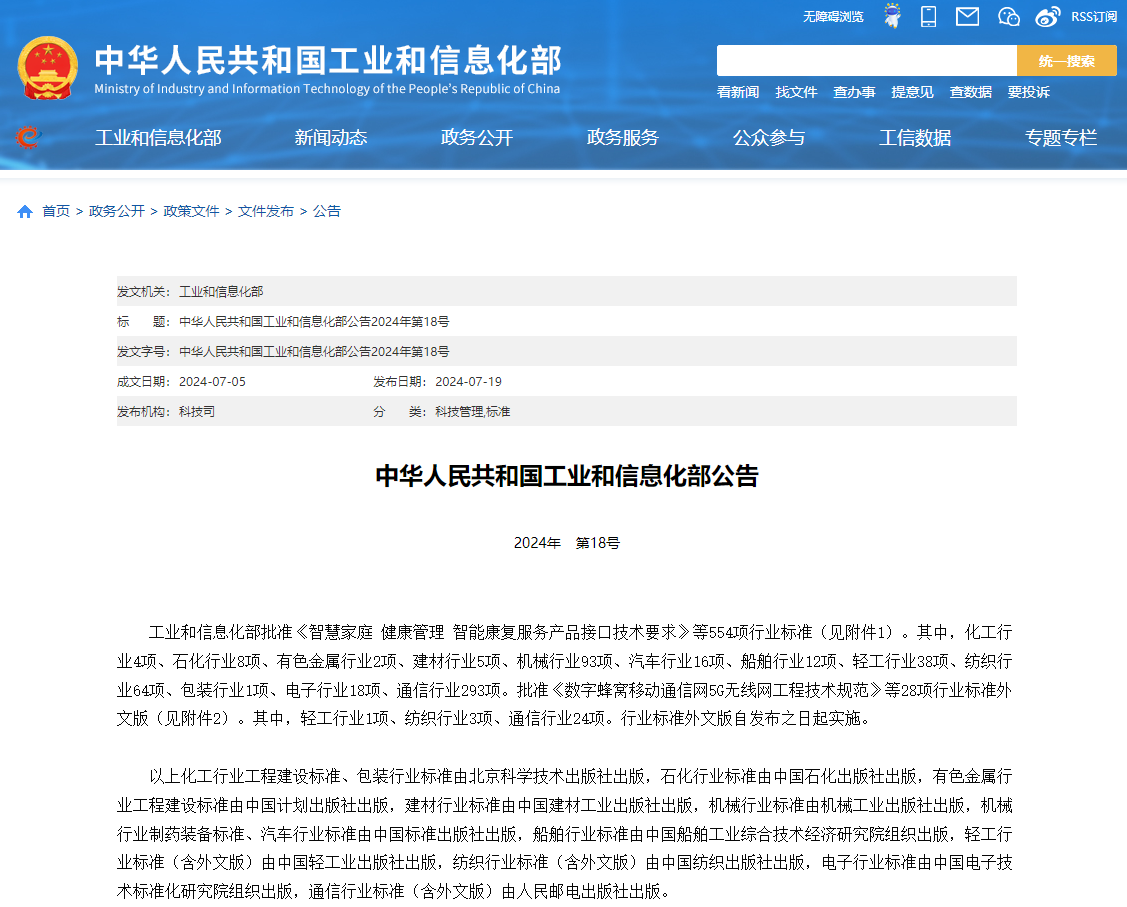The image size is (1127, 907).
Task: Open the 政务服务 menu
Action: pos(623,138)
